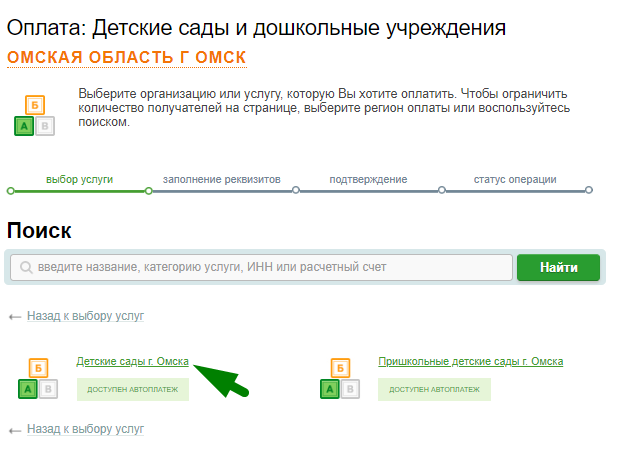The width and height of the screenshot is (617, 459).
Task: Open the статус операции step
Action: click(x=515, y=180)
